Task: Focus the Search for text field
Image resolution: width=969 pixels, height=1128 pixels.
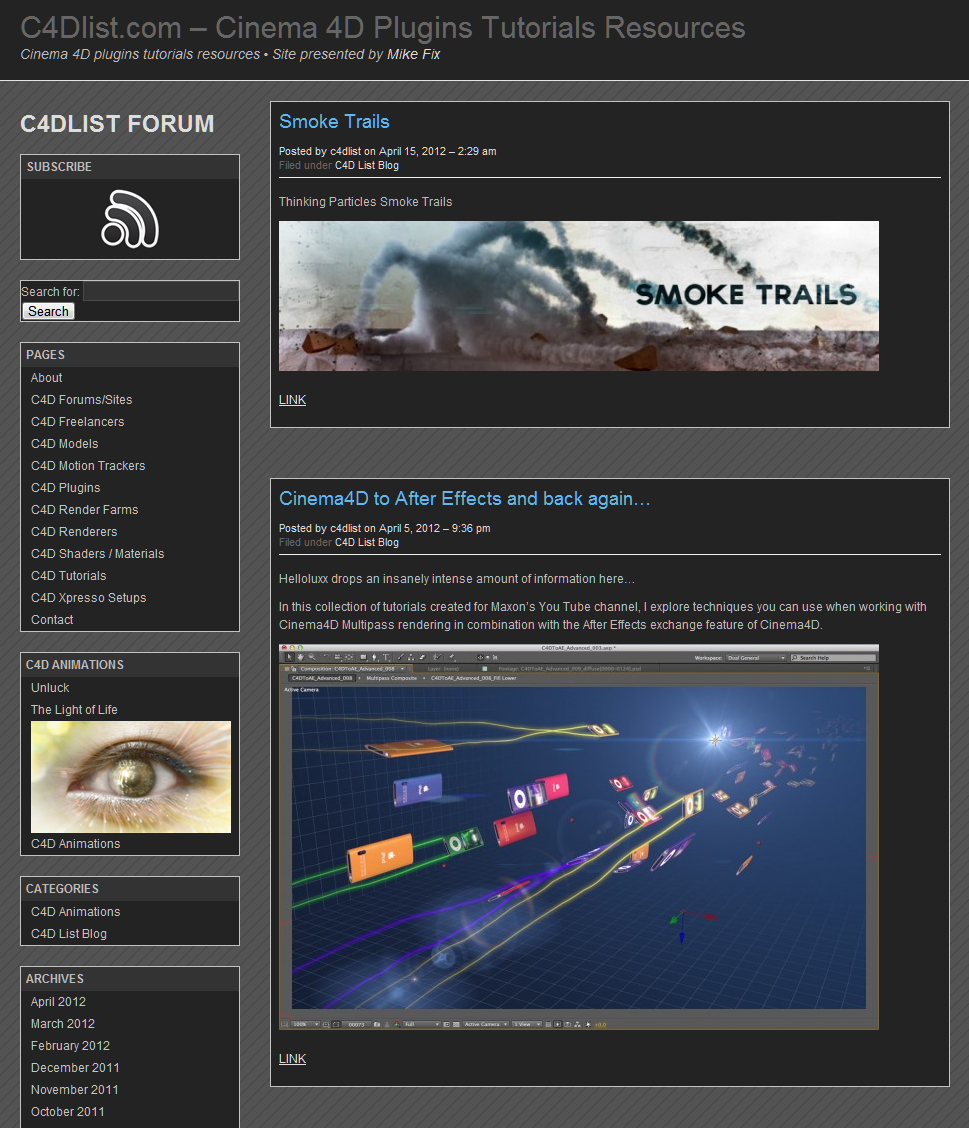Action: (161, 291)
